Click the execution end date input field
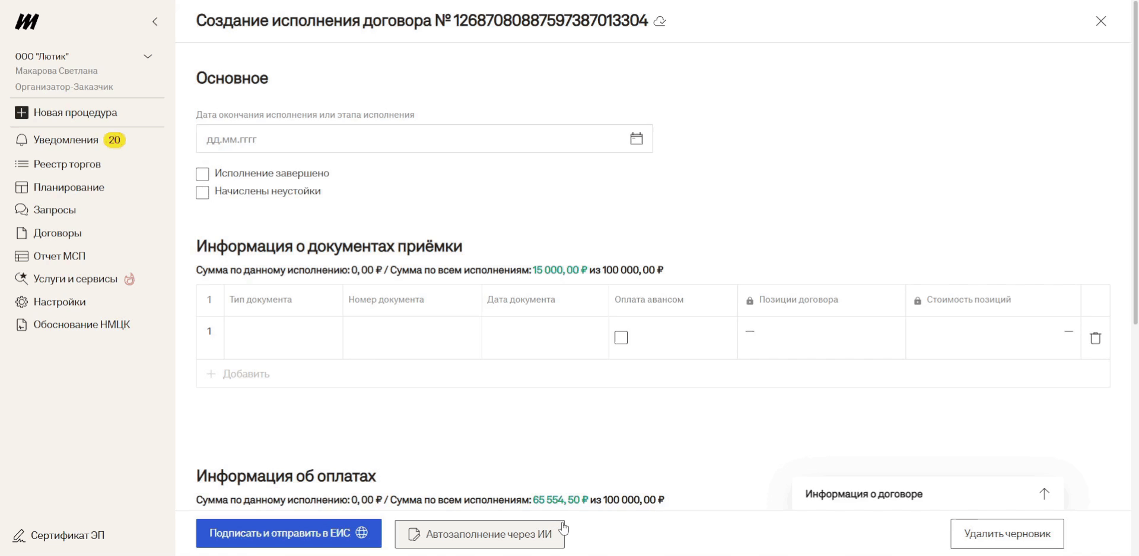The image size is (1139, 556). pos(410,139)
